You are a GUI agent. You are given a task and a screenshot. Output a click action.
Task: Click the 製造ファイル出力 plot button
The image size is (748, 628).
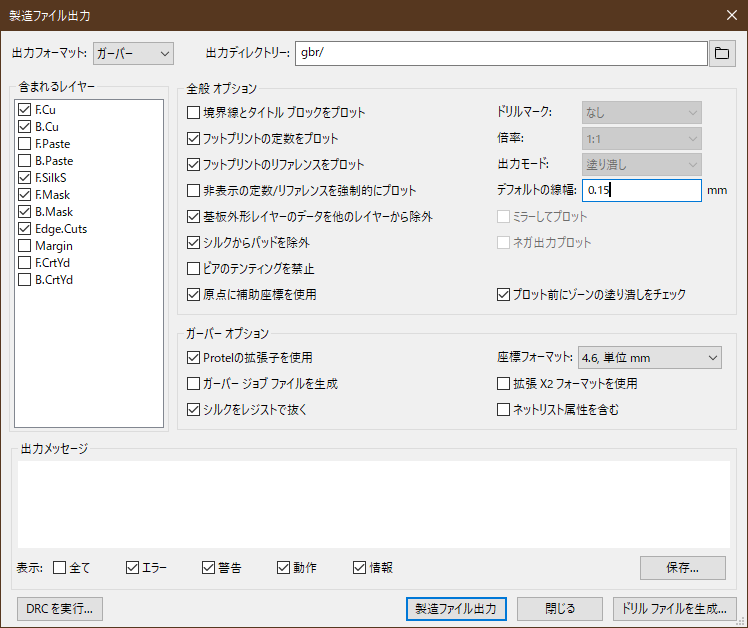(x=456, y=609)
